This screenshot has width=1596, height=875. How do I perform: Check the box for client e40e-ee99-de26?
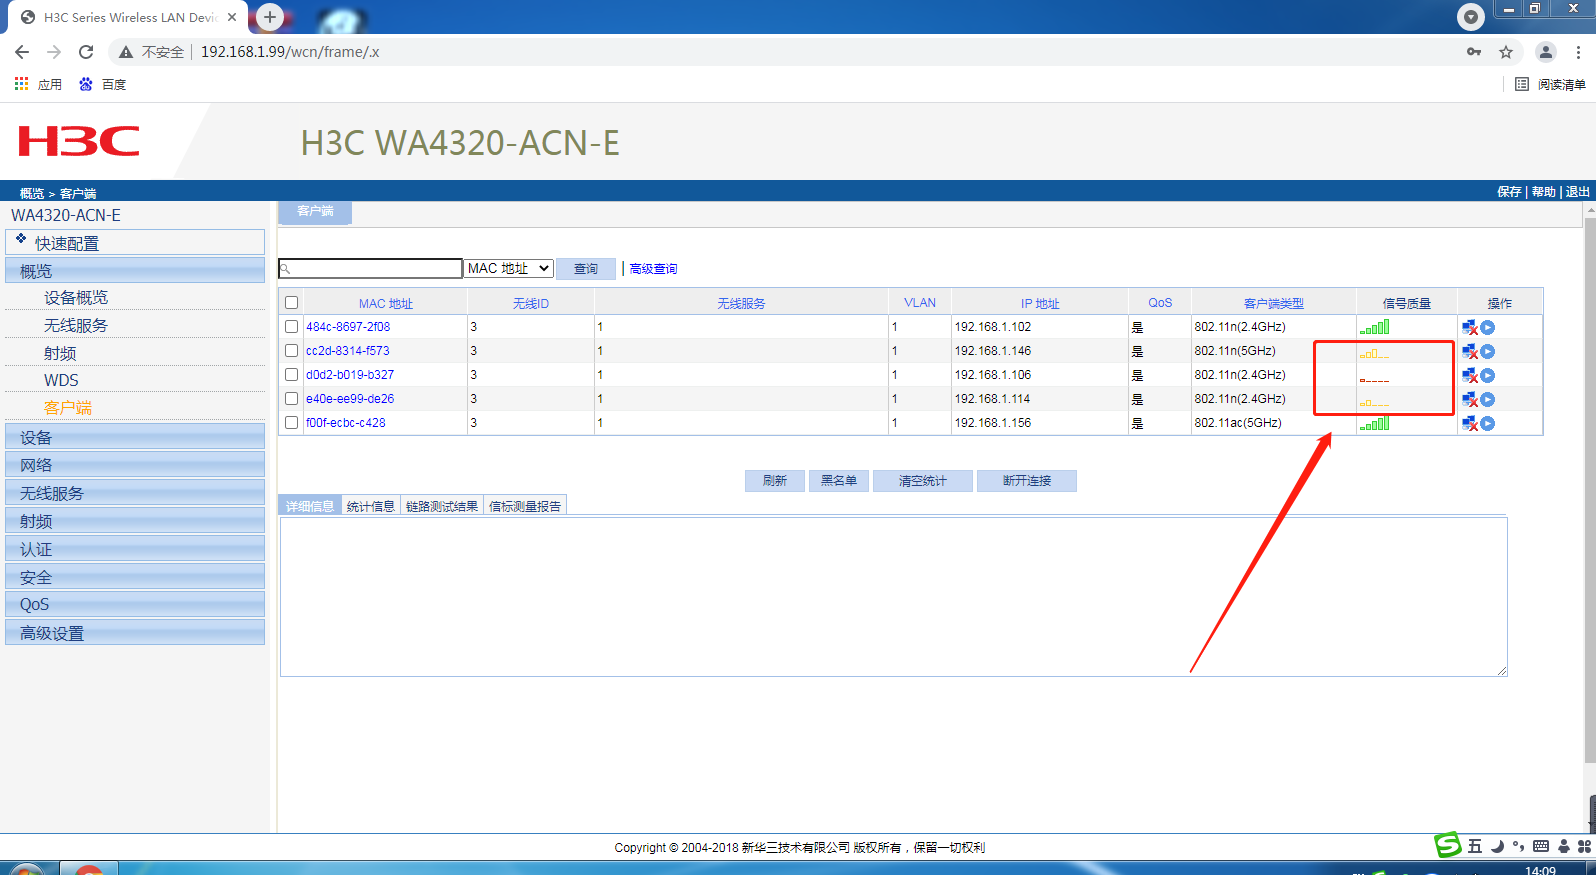[x=292, y=399]
